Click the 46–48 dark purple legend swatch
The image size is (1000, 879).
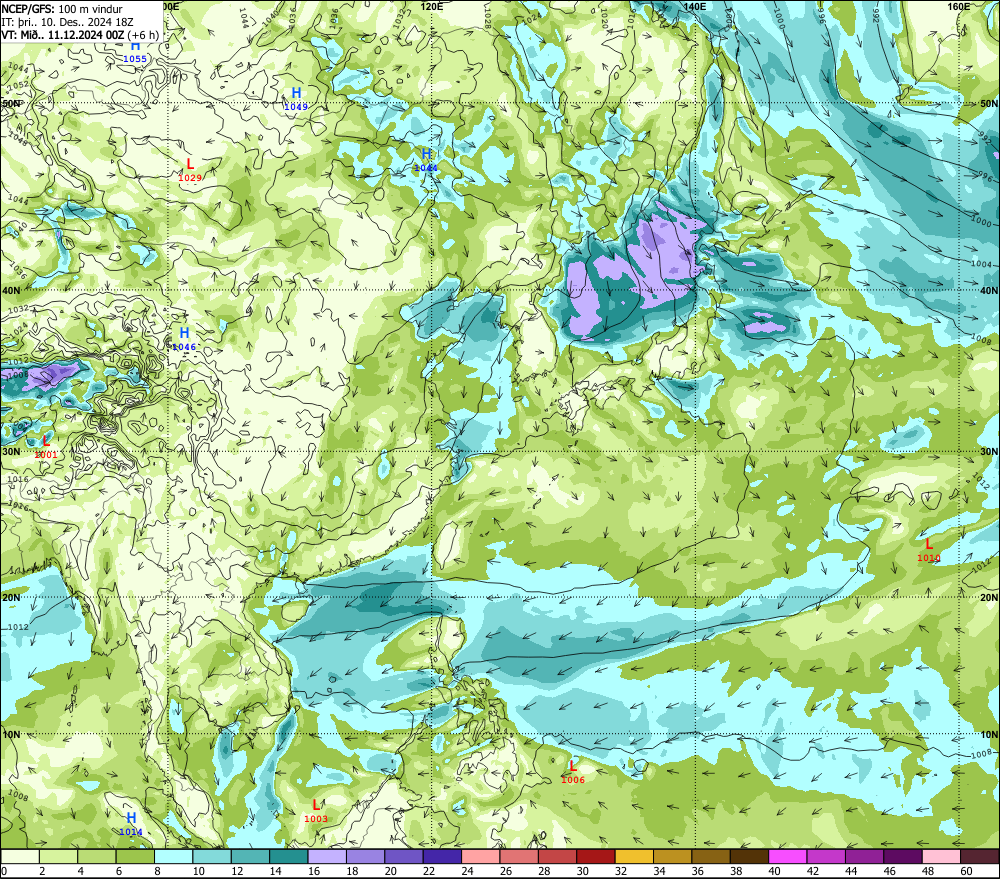click(904, 856)
